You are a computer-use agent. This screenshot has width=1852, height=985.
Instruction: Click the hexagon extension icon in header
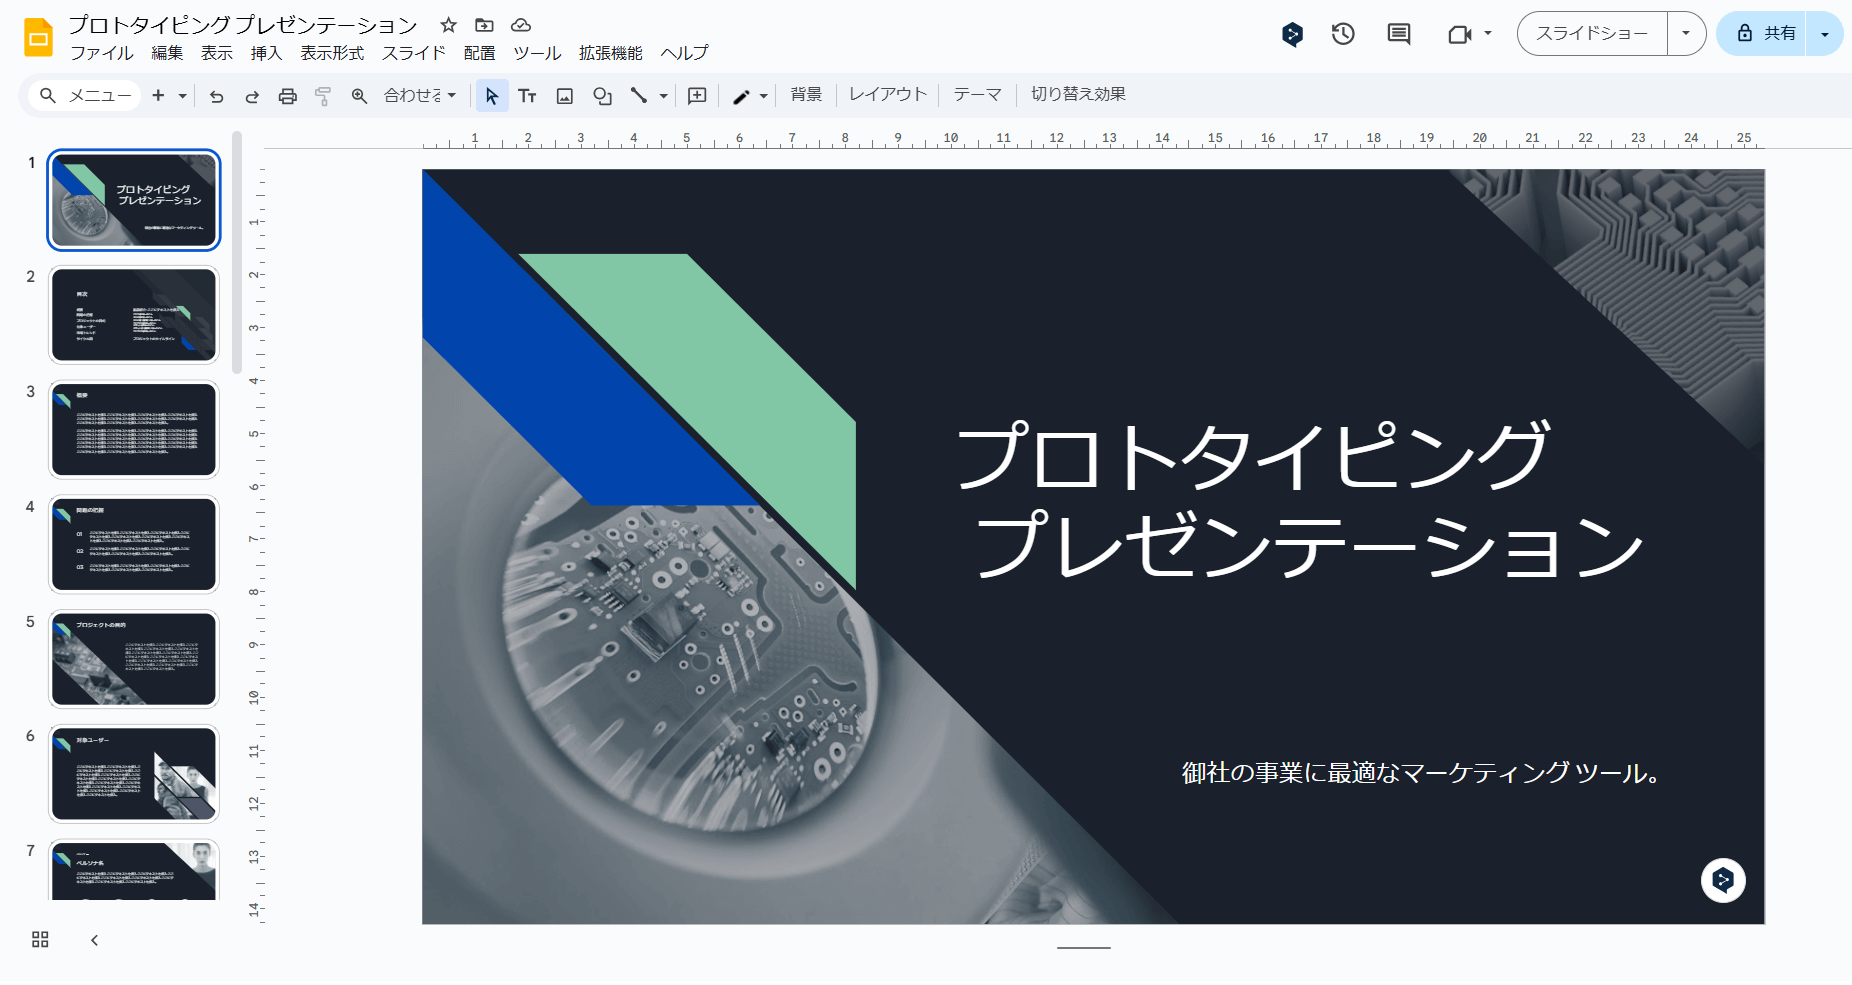1292,34
